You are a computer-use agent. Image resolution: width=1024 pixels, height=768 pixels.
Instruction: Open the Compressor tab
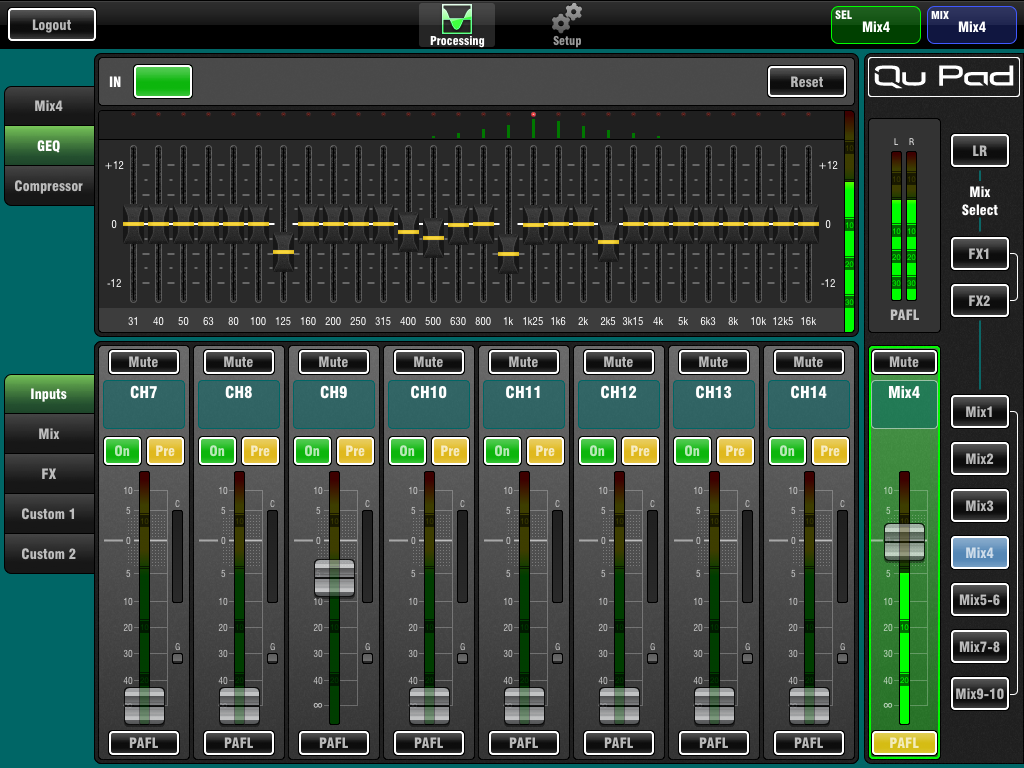coord(49,186)
